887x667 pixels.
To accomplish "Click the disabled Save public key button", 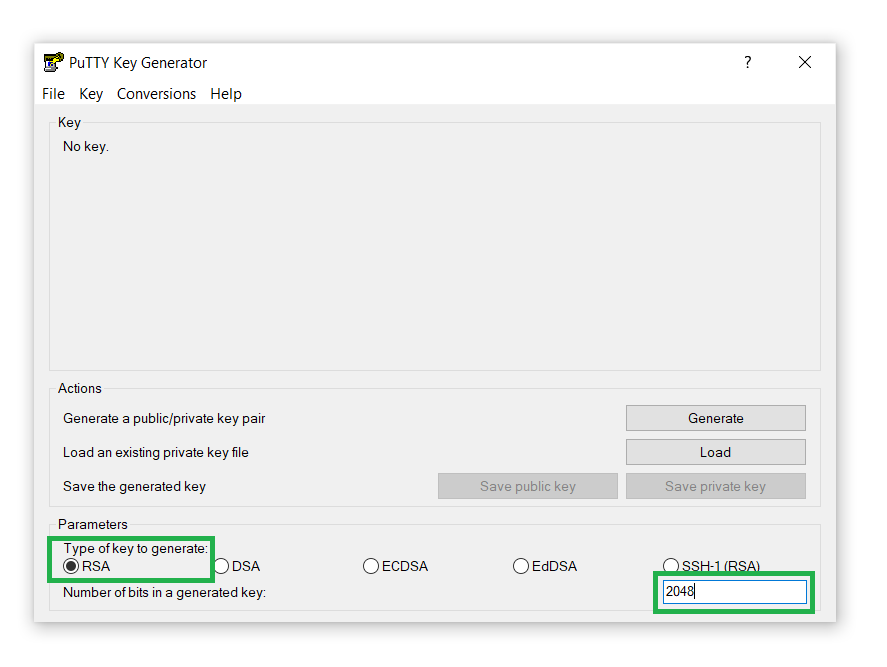I will coord(528,487).
